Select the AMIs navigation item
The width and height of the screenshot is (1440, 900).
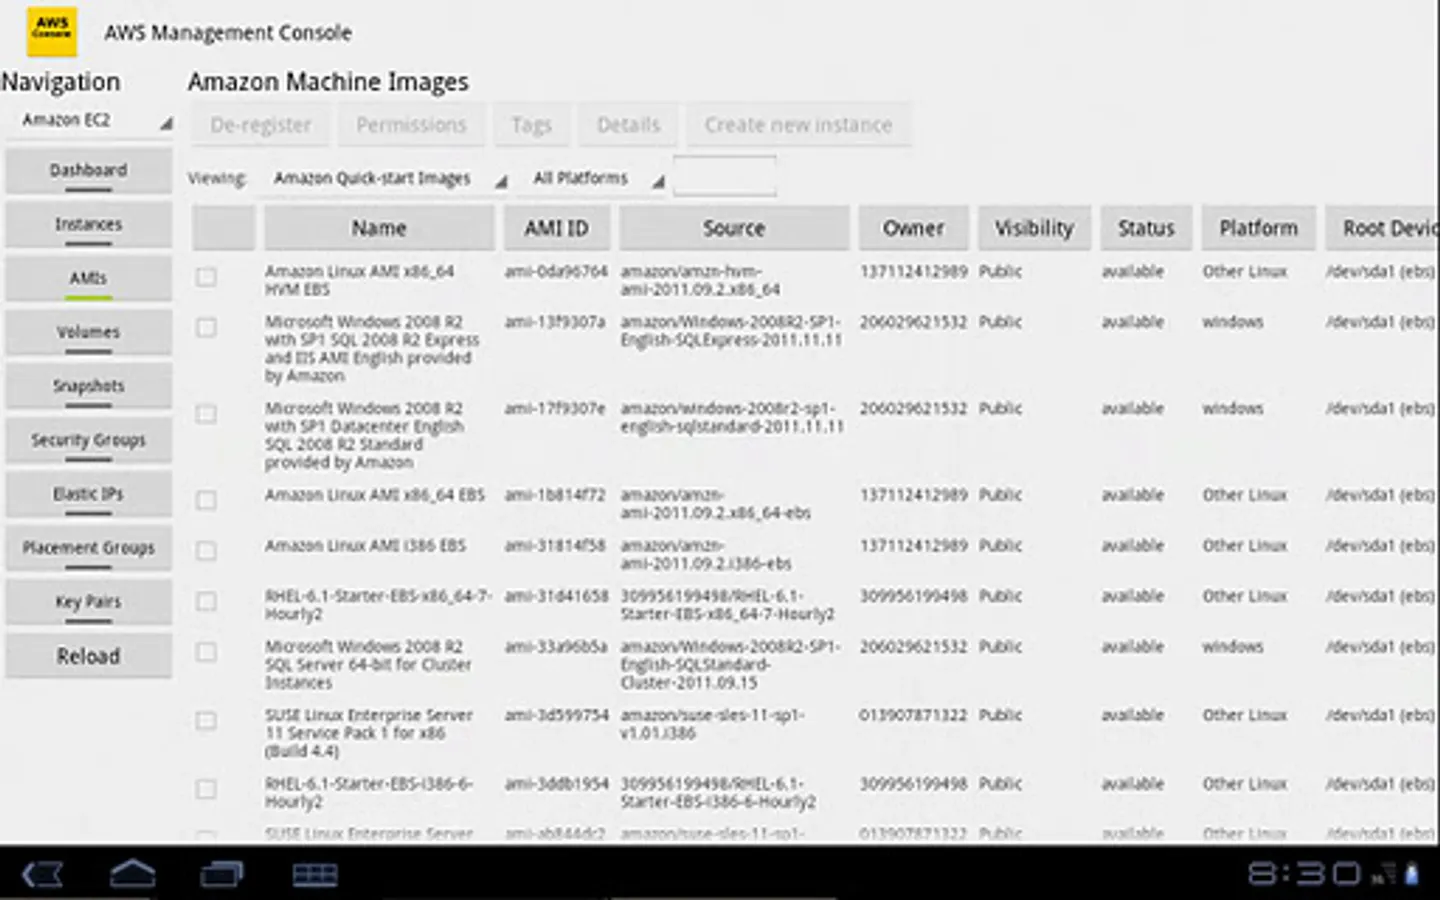click(88, 278)
